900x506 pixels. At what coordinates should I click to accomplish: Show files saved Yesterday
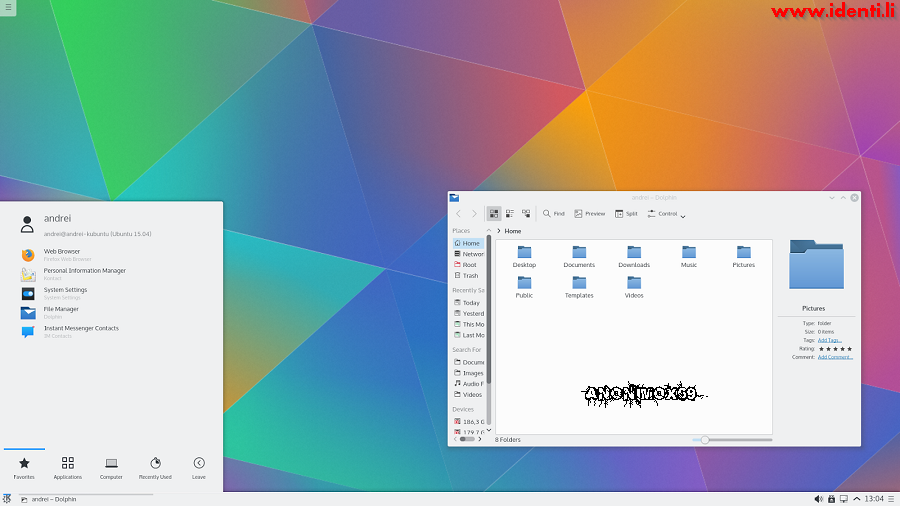(x=468, y=314)
